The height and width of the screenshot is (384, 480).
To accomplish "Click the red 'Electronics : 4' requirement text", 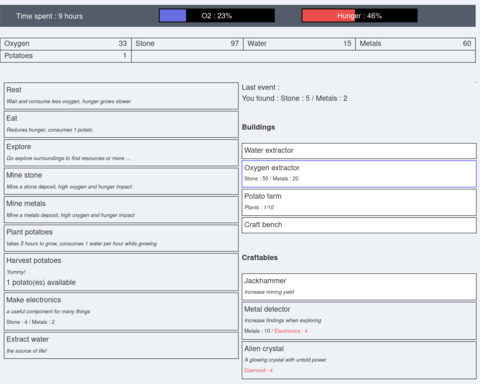I will pos(291,331).
